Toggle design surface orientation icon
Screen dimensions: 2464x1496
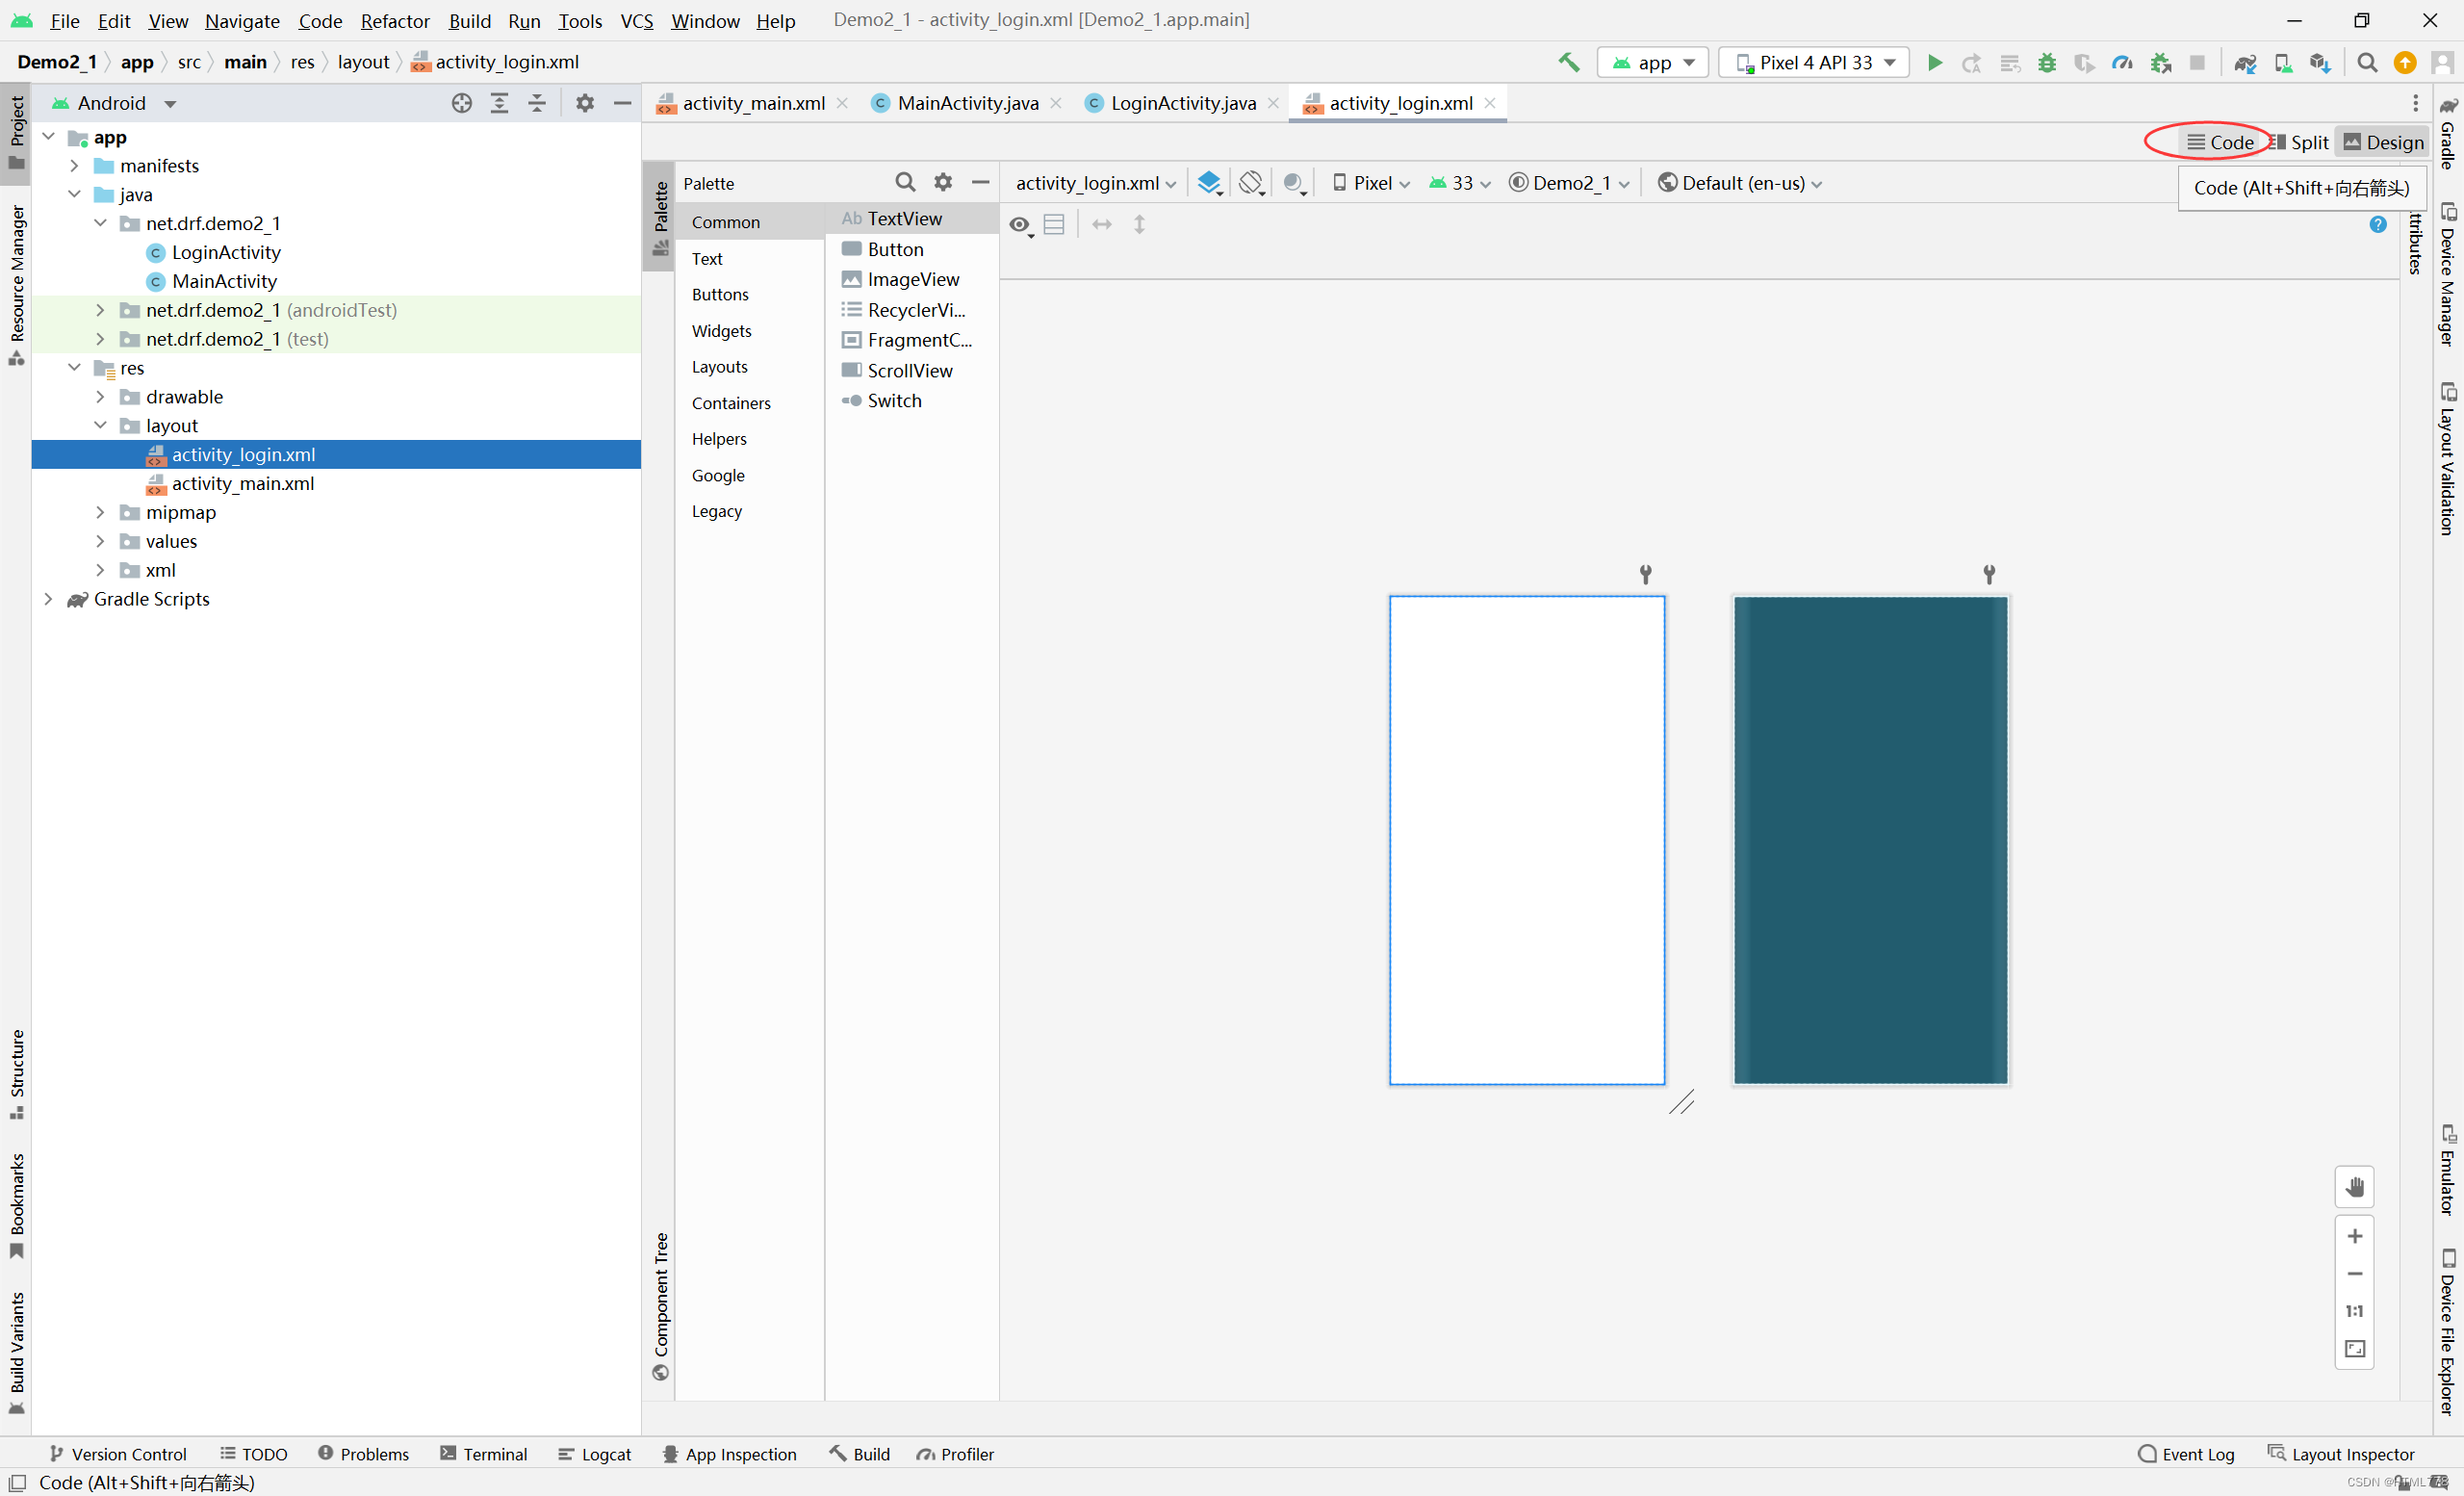point(1251,183)
